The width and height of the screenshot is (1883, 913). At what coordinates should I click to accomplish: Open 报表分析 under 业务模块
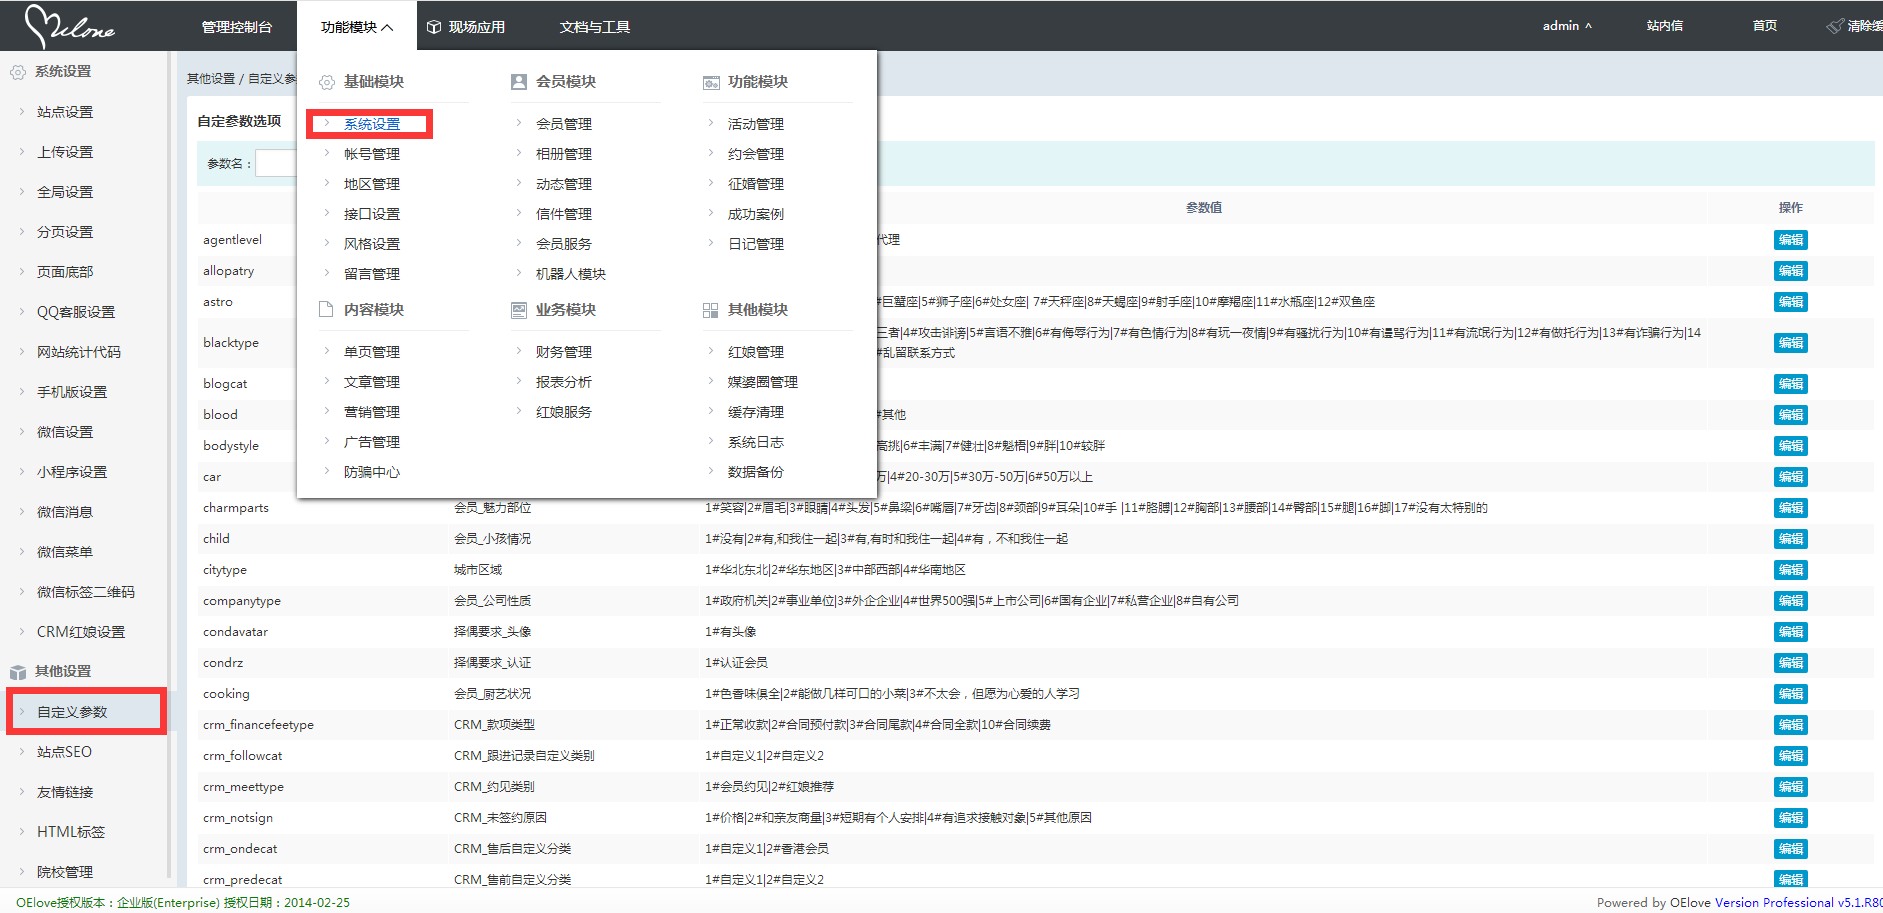[x=564, y=382]
